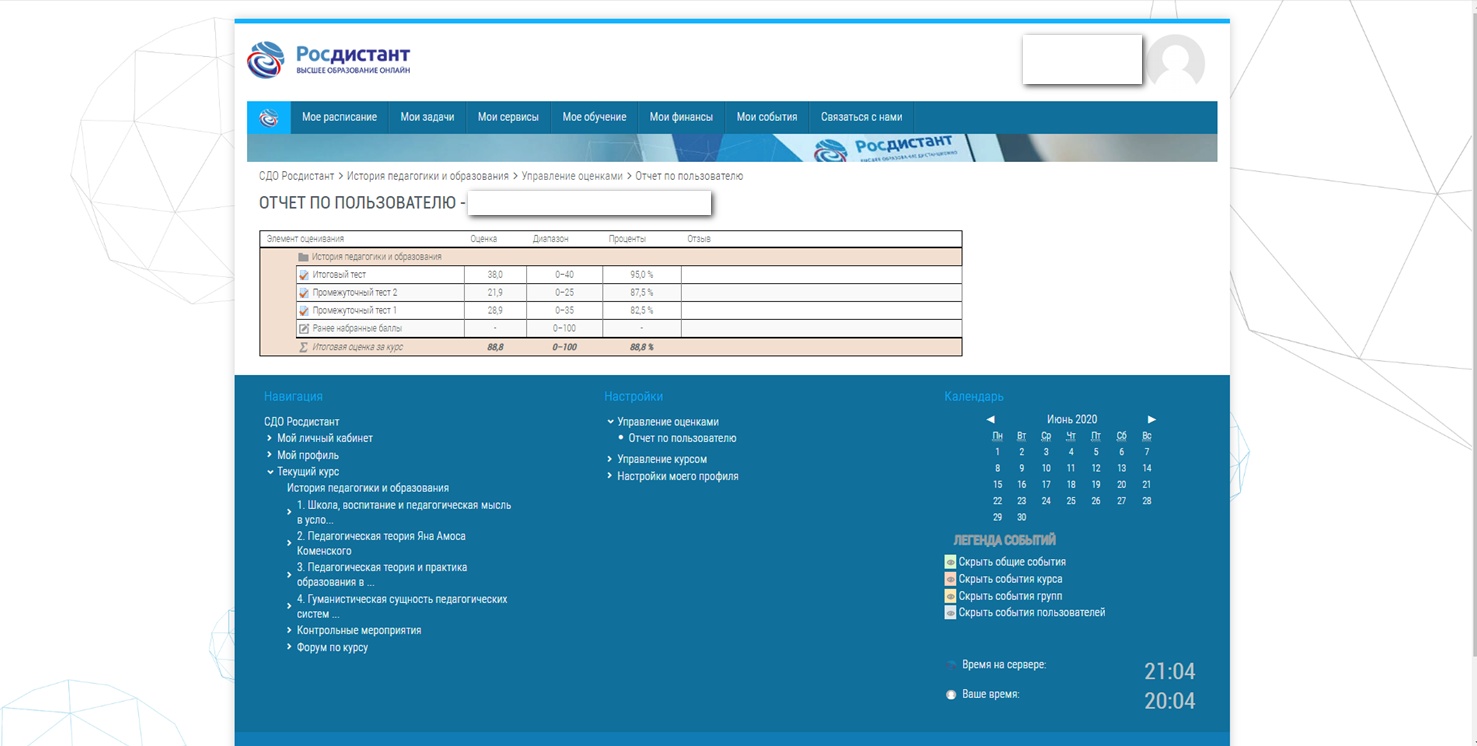Expand Управление курсом in settings
Image resolution: width=1477 pixels, height=746 pixels.
pos(610,459)
